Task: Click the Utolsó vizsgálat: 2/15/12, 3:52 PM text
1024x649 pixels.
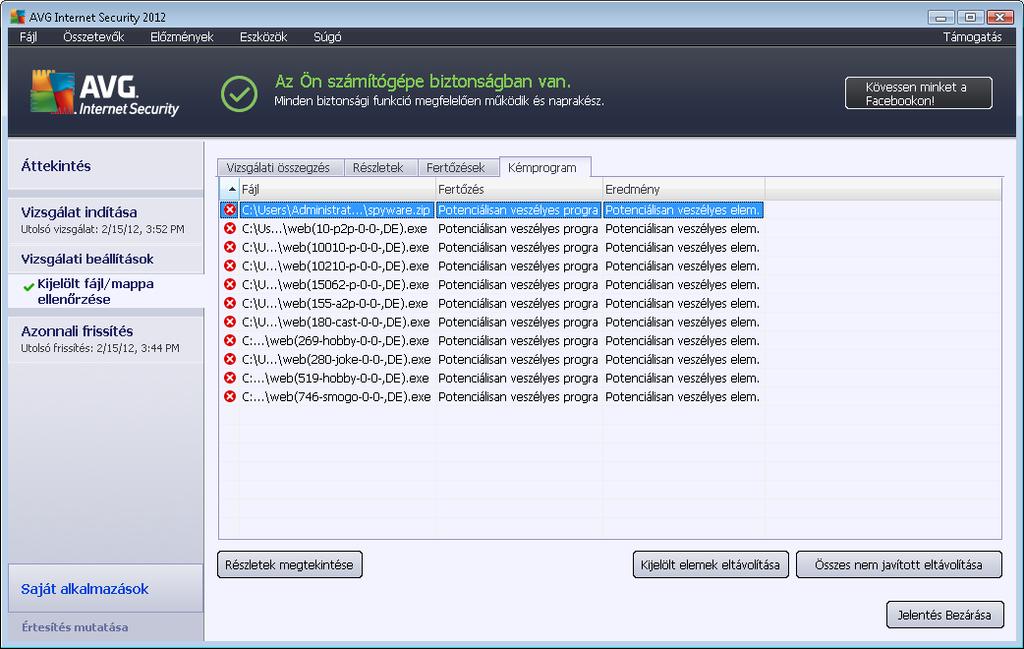Action: [103, 229]
